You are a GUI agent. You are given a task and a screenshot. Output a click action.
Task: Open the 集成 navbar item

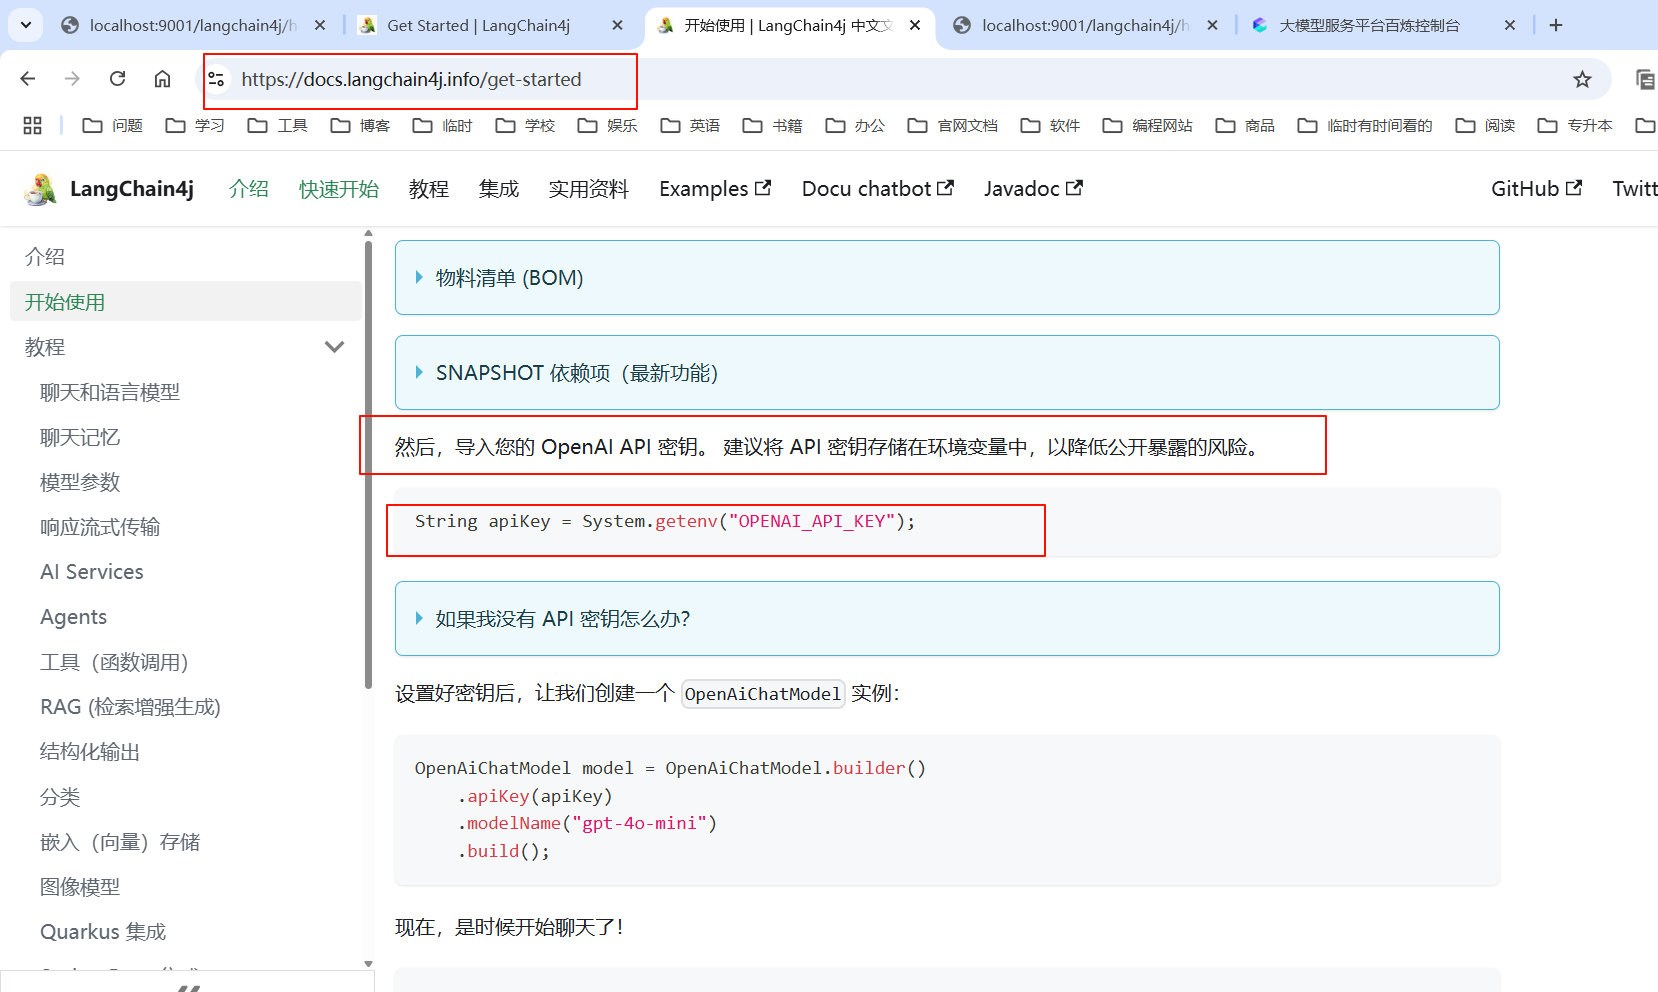[x=499, y=189]
